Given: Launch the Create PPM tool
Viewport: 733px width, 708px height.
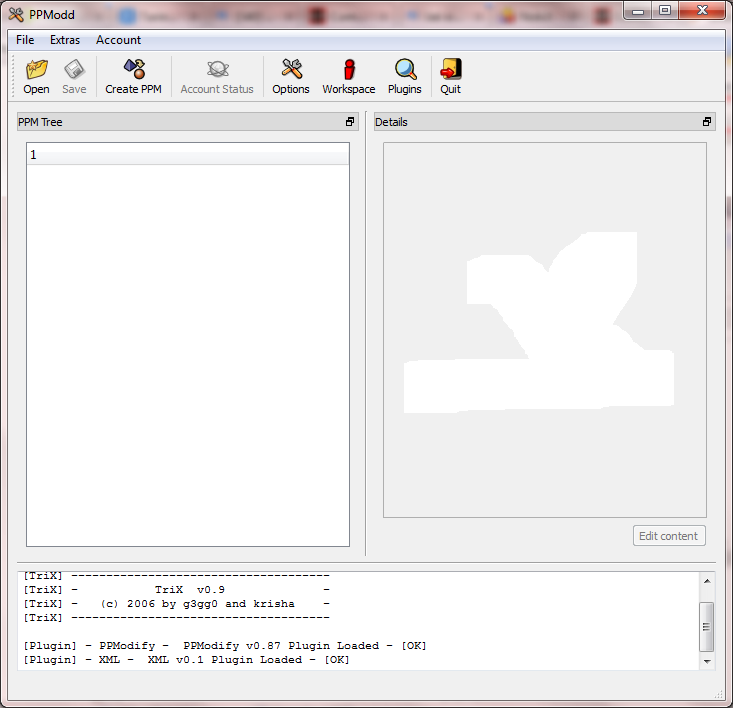Looking at the screenshot, I should (x=134, y=77).
